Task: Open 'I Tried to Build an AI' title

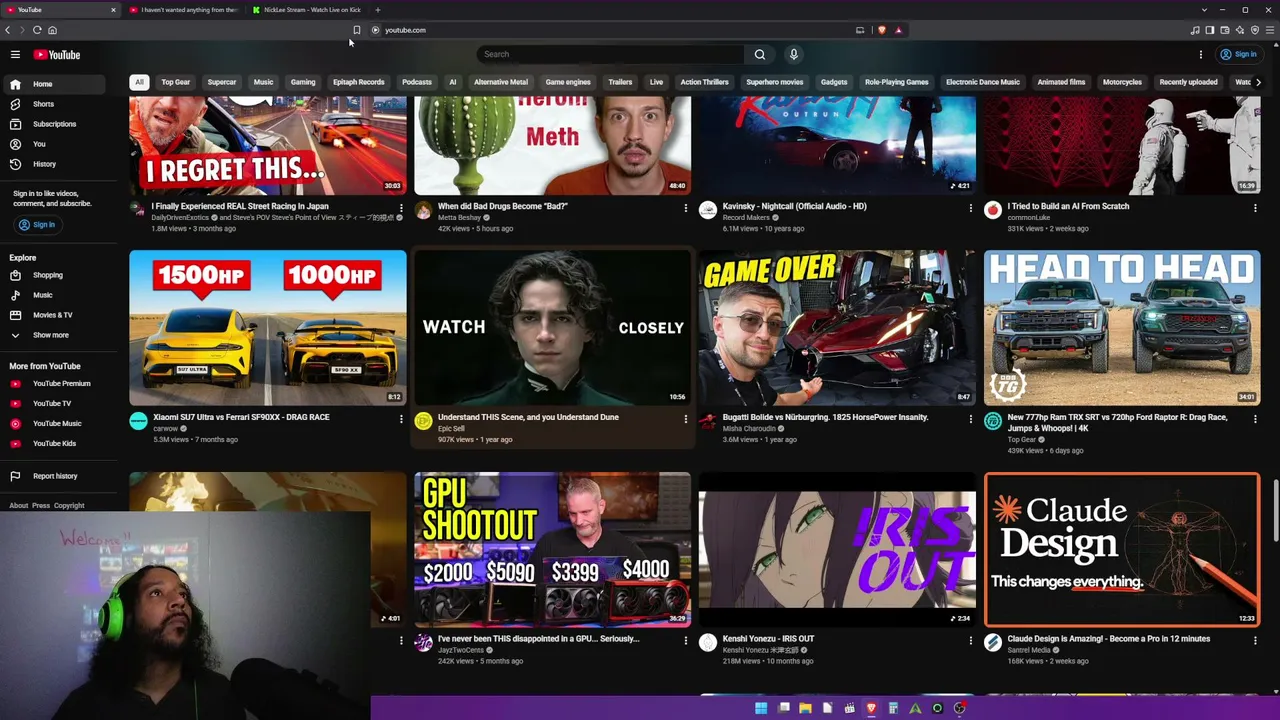Action: pyautogui.click(x=1068, y=206)
